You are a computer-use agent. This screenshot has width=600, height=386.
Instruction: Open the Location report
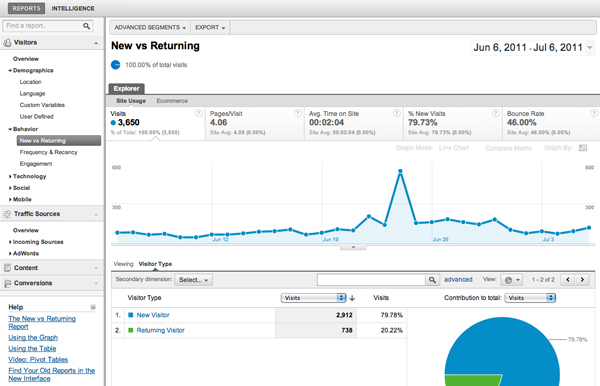coord(31,82)
